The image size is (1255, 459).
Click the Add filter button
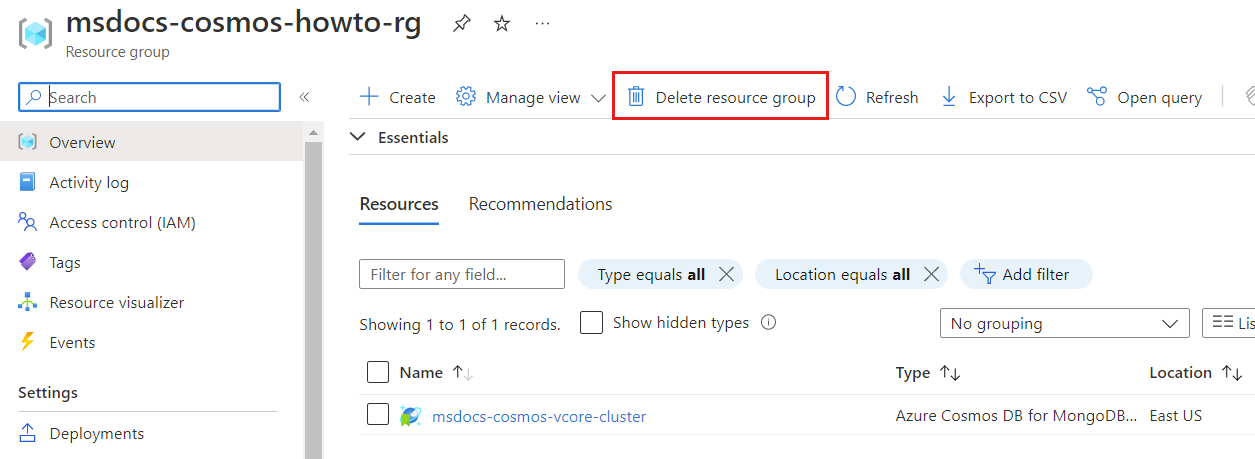pos(1026,274)
